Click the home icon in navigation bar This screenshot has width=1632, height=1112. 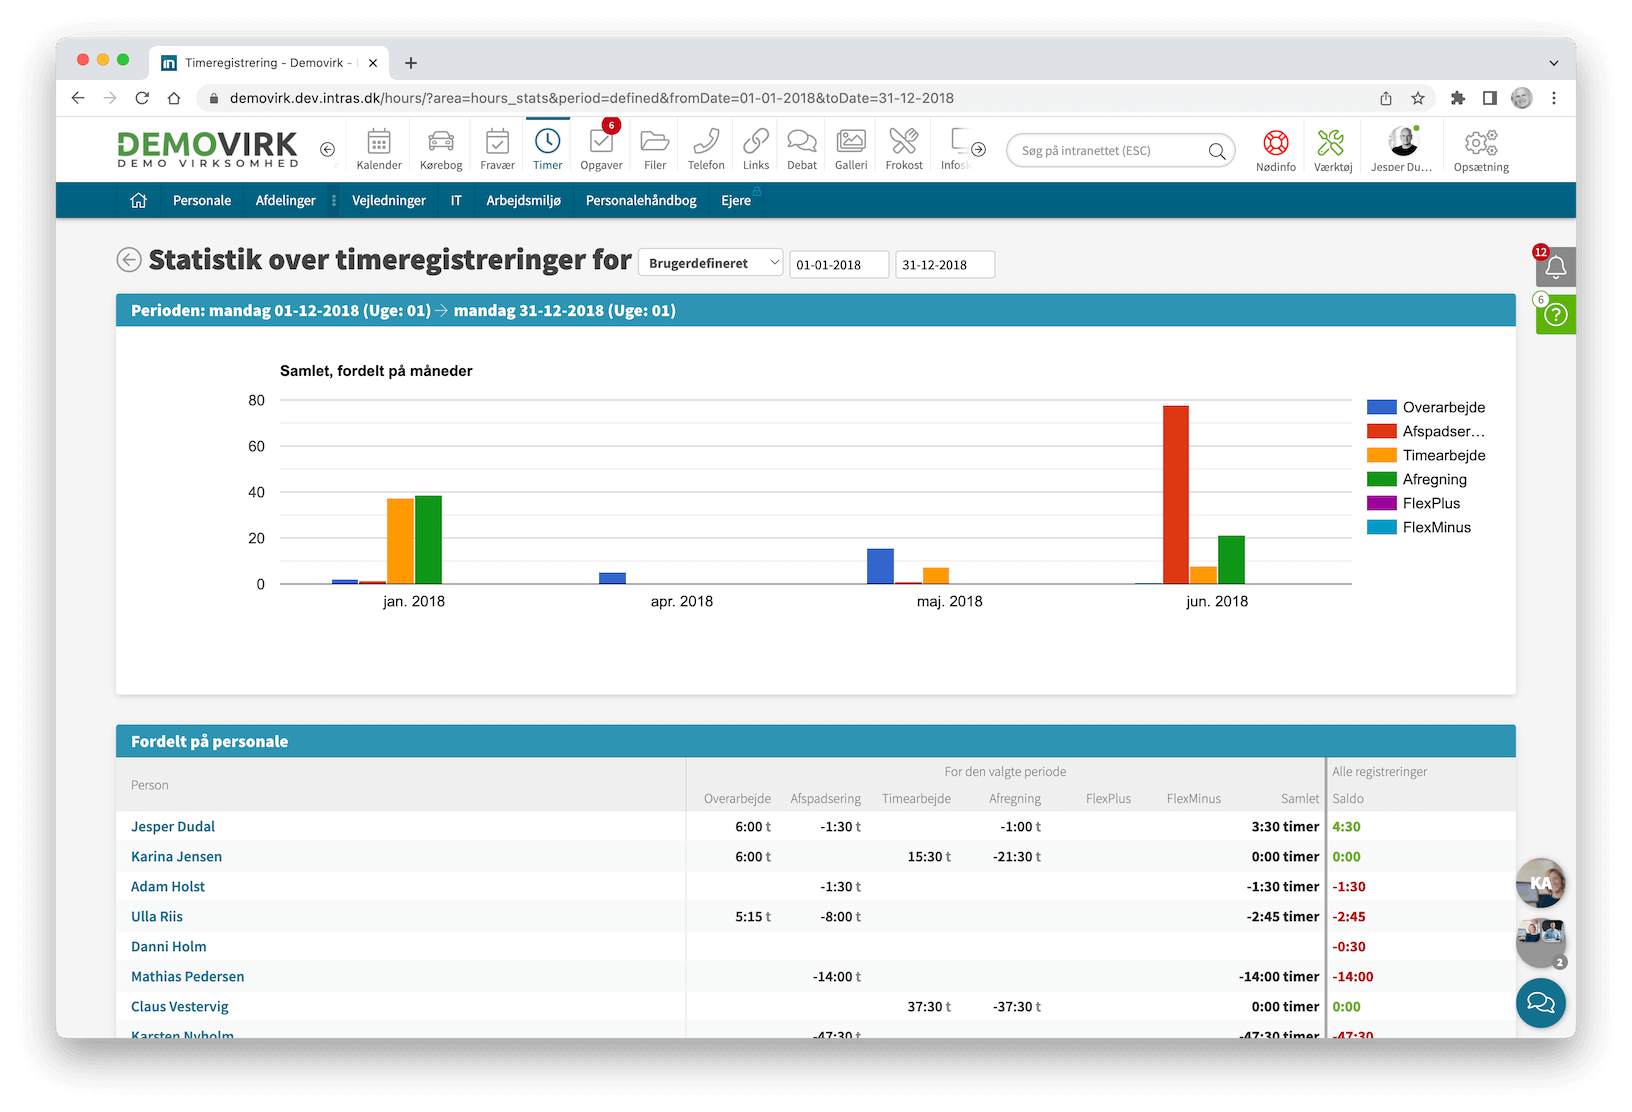(138, 200)
